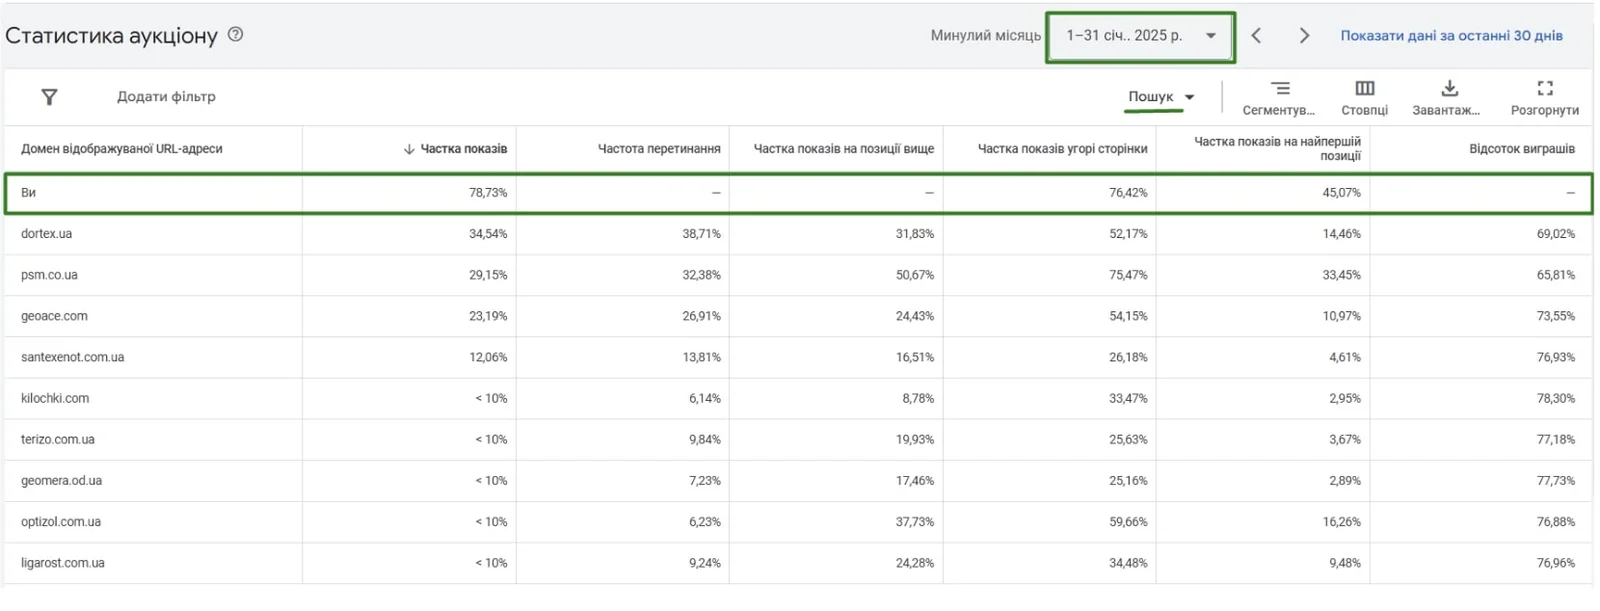Select the geomera.od.ua row
The height and width of the screenshot is (611, 1600).
tap(798, 480)
